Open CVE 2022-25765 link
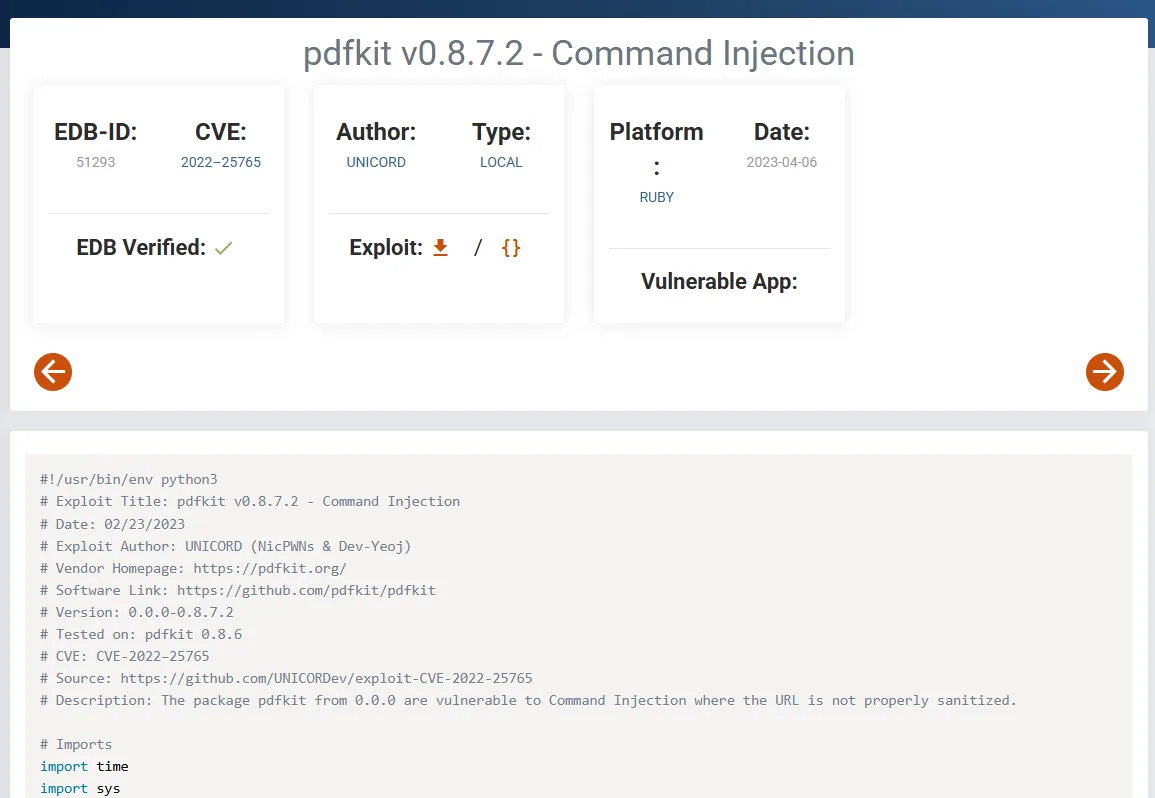The width and height of the screenshot is (1155, 798). pos(221,162)
